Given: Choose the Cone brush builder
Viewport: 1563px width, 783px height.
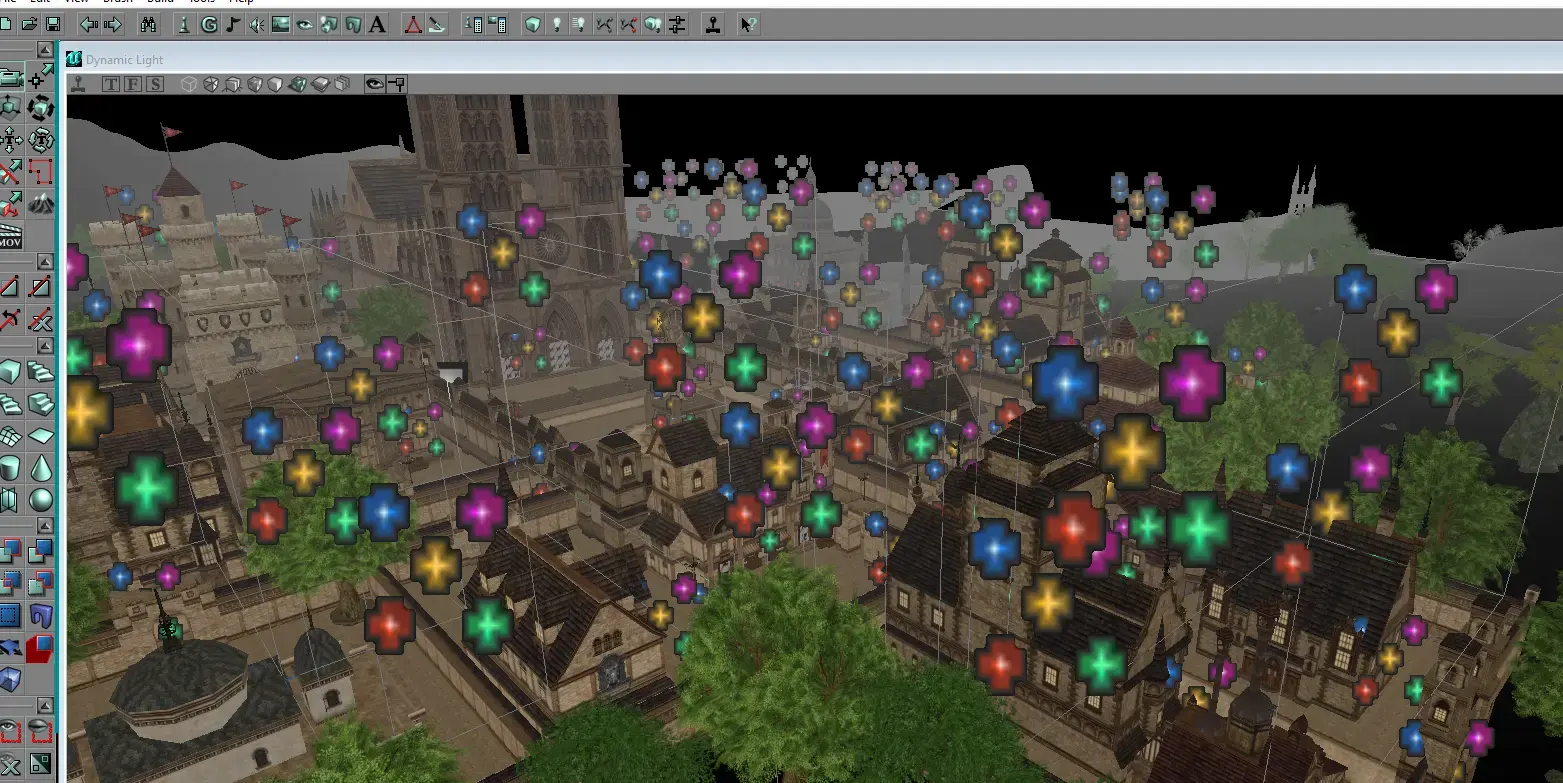Looking at the screenshot, I should click(41, 467).
